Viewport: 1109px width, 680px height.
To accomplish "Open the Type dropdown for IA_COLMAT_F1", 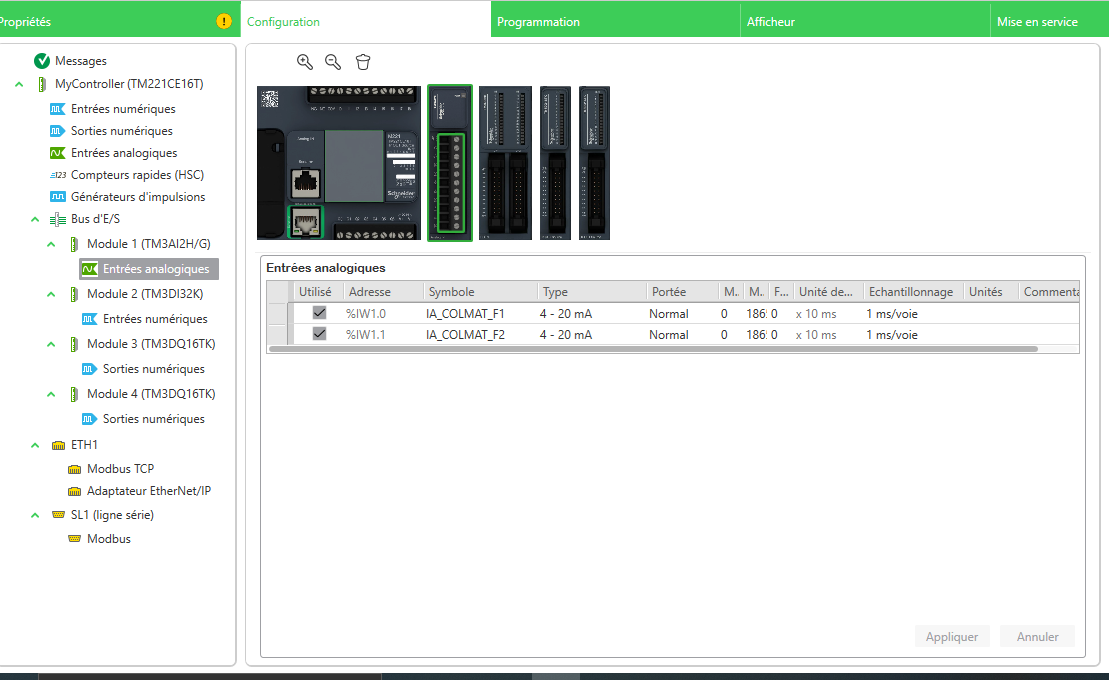I will click(590, 314).
